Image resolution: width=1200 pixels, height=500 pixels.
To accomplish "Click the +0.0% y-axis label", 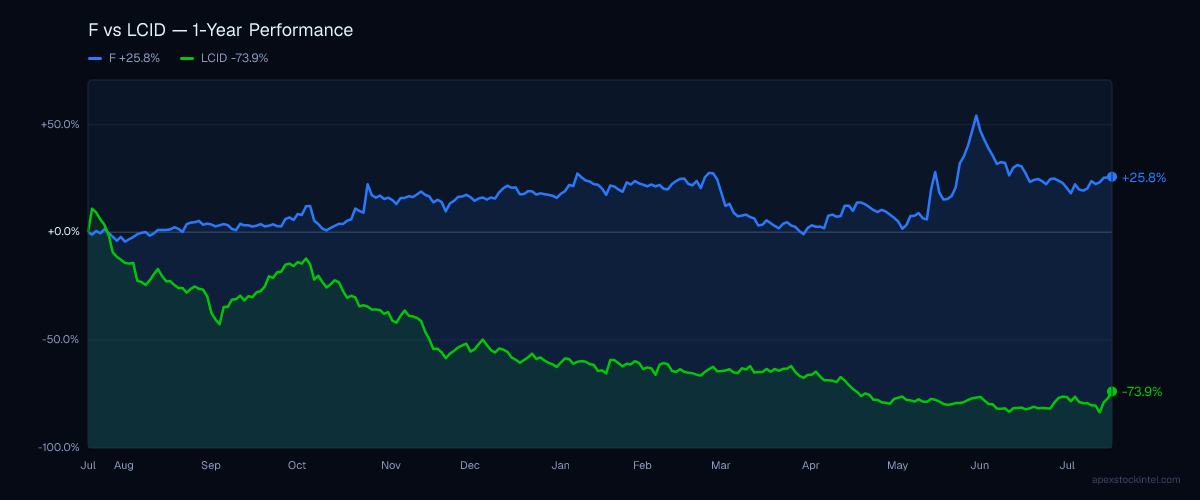I will 64,232.
